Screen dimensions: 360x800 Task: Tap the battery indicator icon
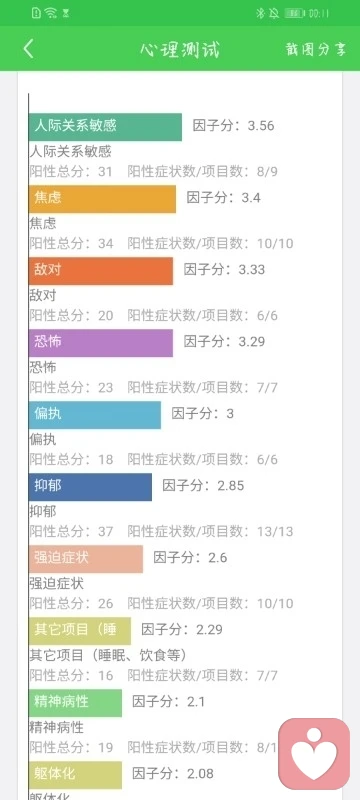[294, 13]
